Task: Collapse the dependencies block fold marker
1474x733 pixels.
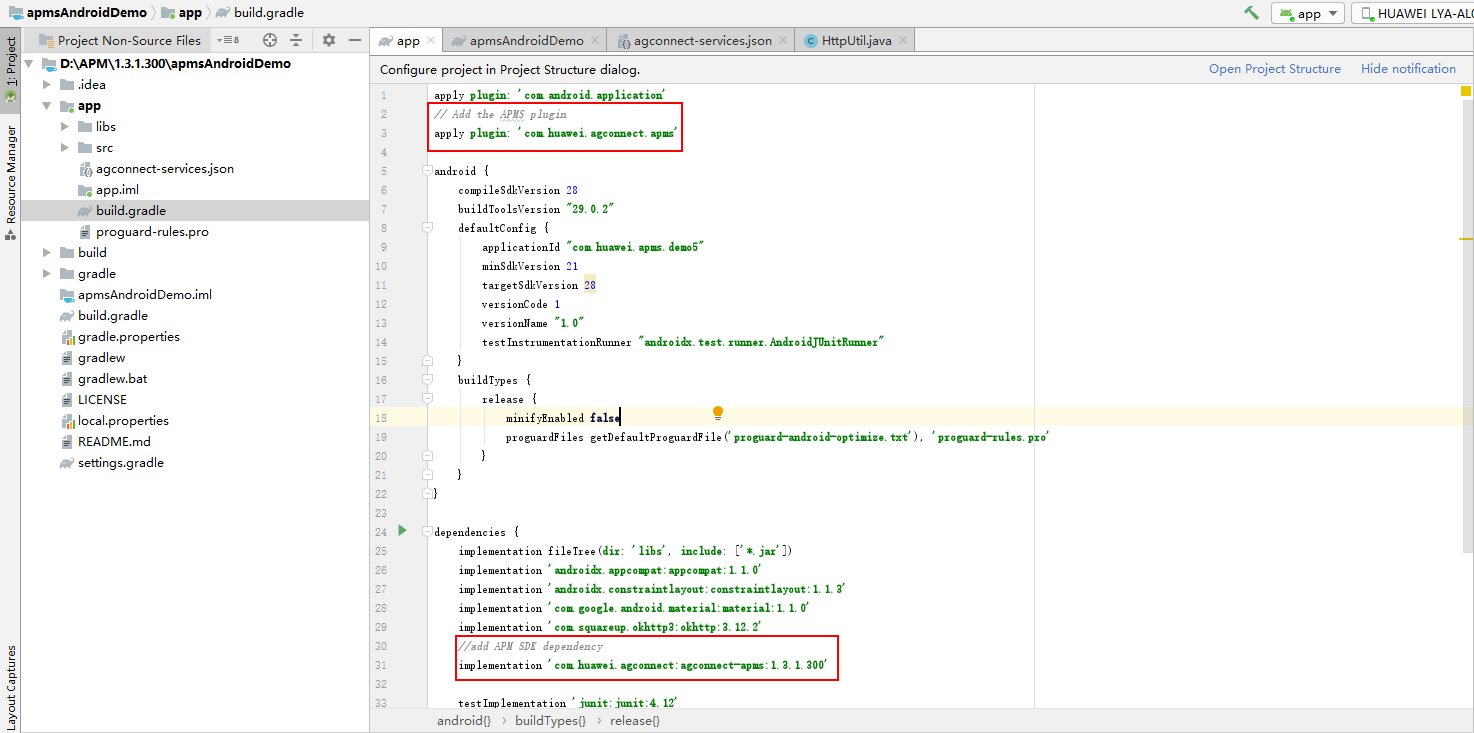Action: click(427, 532)
